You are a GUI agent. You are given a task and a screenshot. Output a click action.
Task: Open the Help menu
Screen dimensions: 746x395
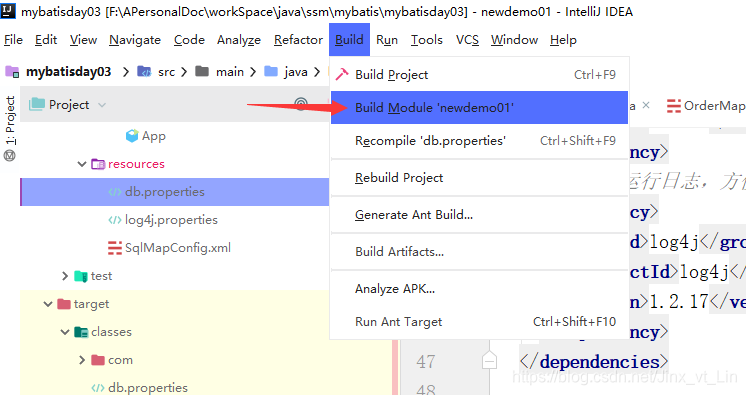563,40
